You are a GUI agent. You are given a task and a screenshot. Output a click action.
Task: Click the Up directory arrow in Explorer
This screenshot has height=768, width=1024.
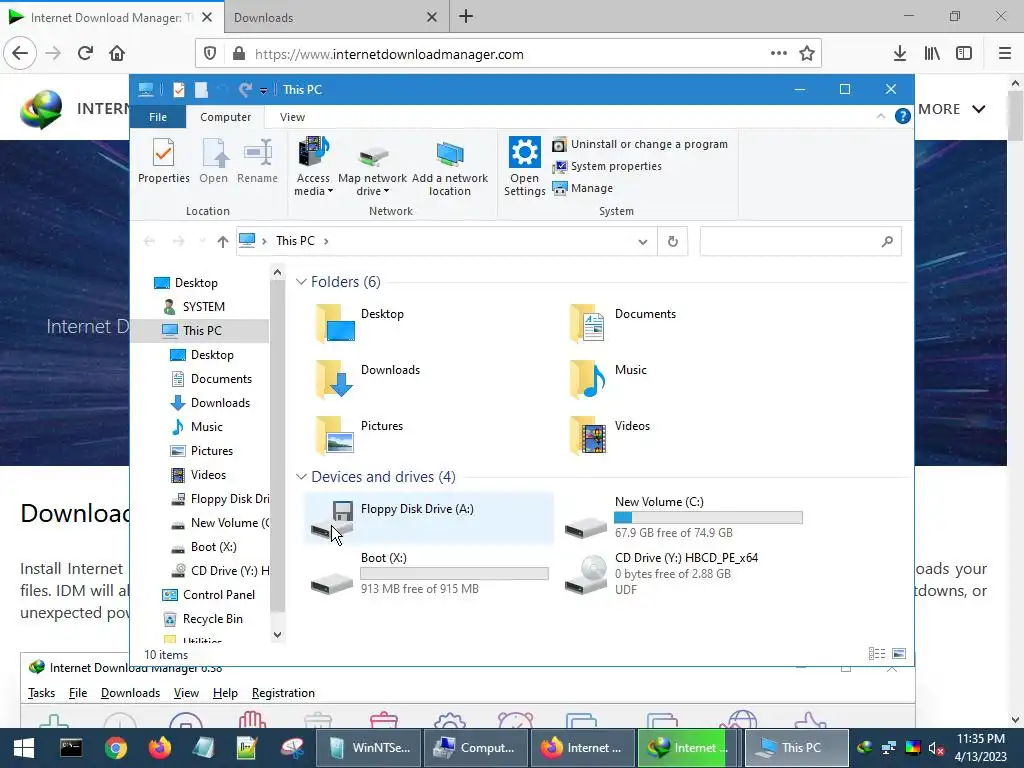[x=222, y=242]
